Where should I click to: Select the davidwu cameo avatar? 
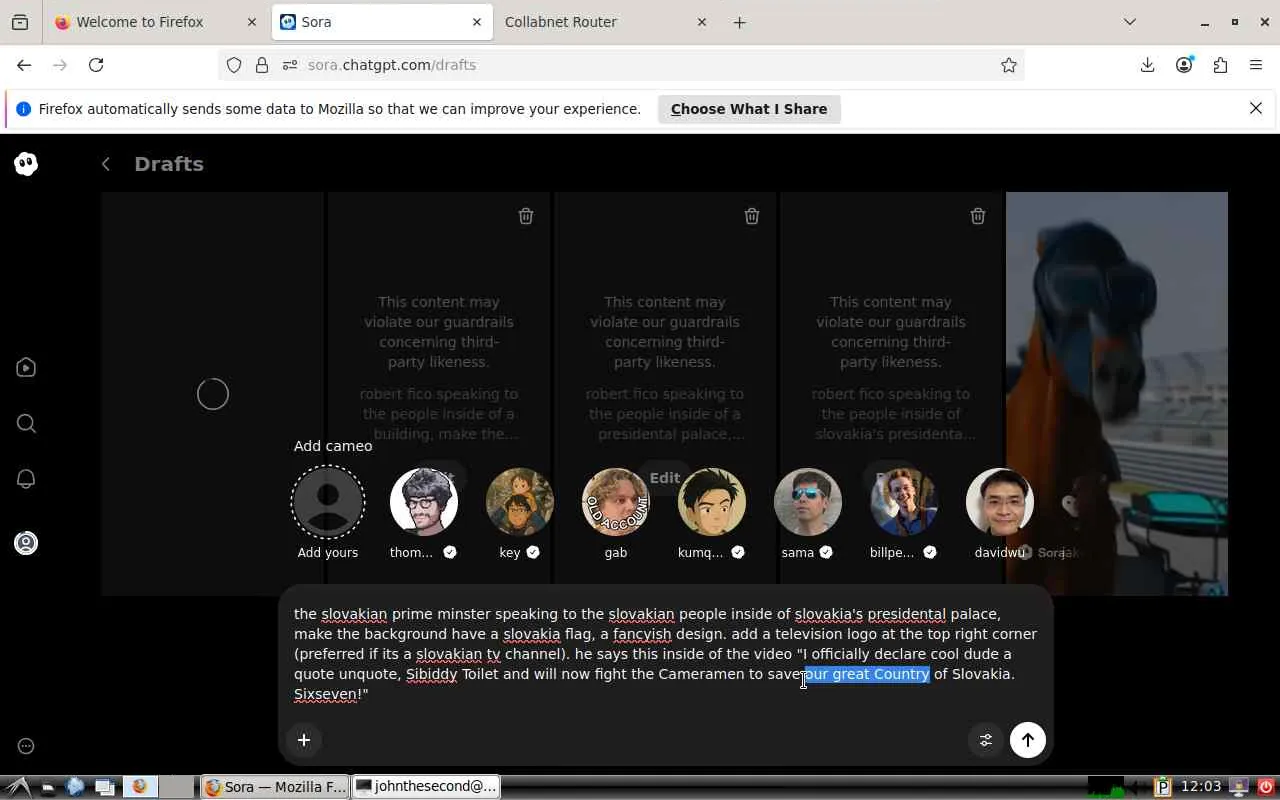pyautogui.click(x=1000, y=502)
